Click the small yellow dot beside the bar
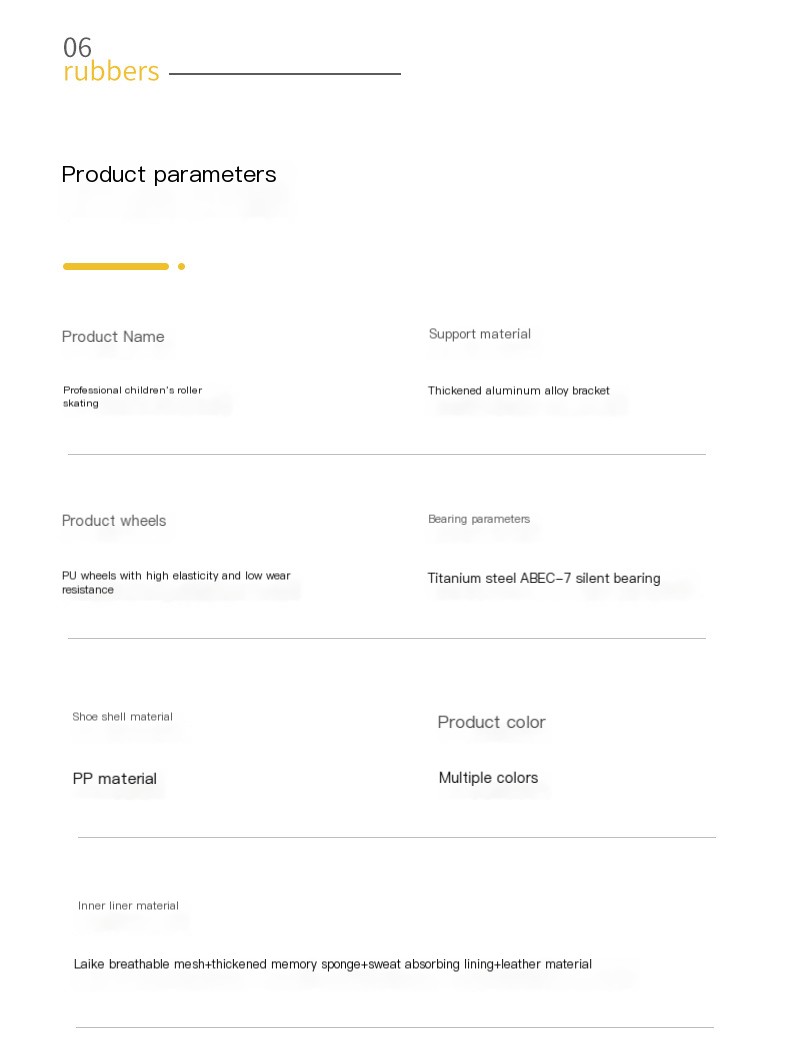Screen dimensions: 790x1063 pyautogui.click(x=181, y=266)
